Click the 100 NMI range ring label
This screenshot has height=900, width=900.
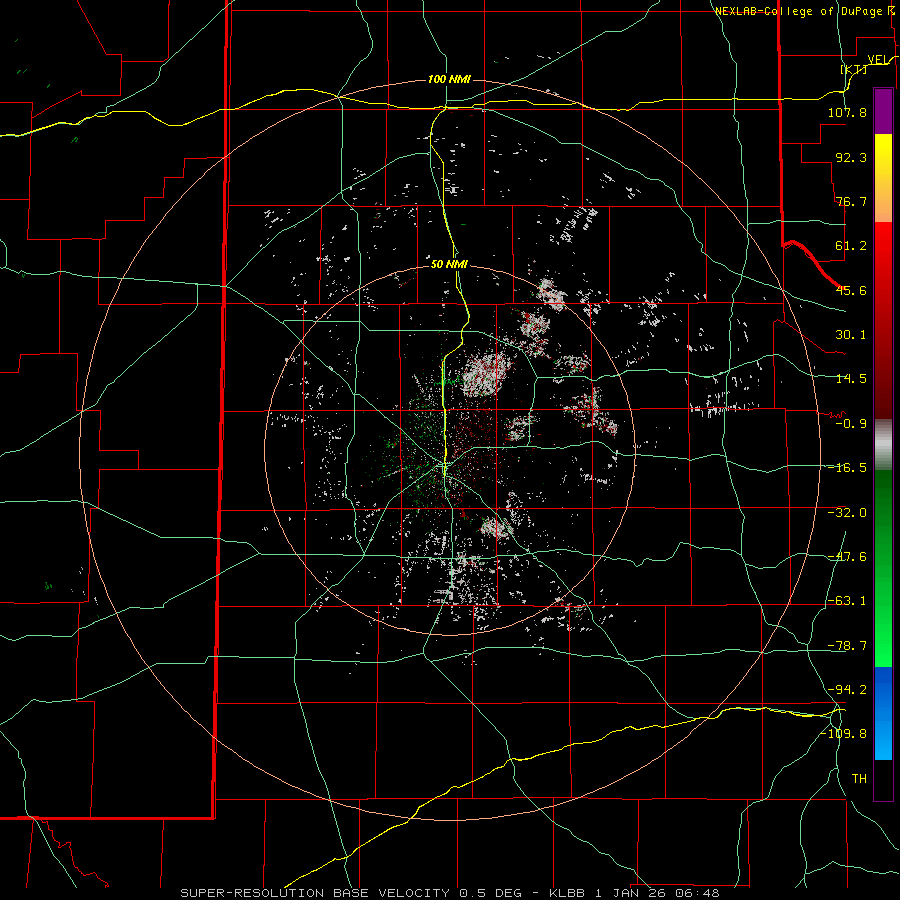click(x=449, y=79)
